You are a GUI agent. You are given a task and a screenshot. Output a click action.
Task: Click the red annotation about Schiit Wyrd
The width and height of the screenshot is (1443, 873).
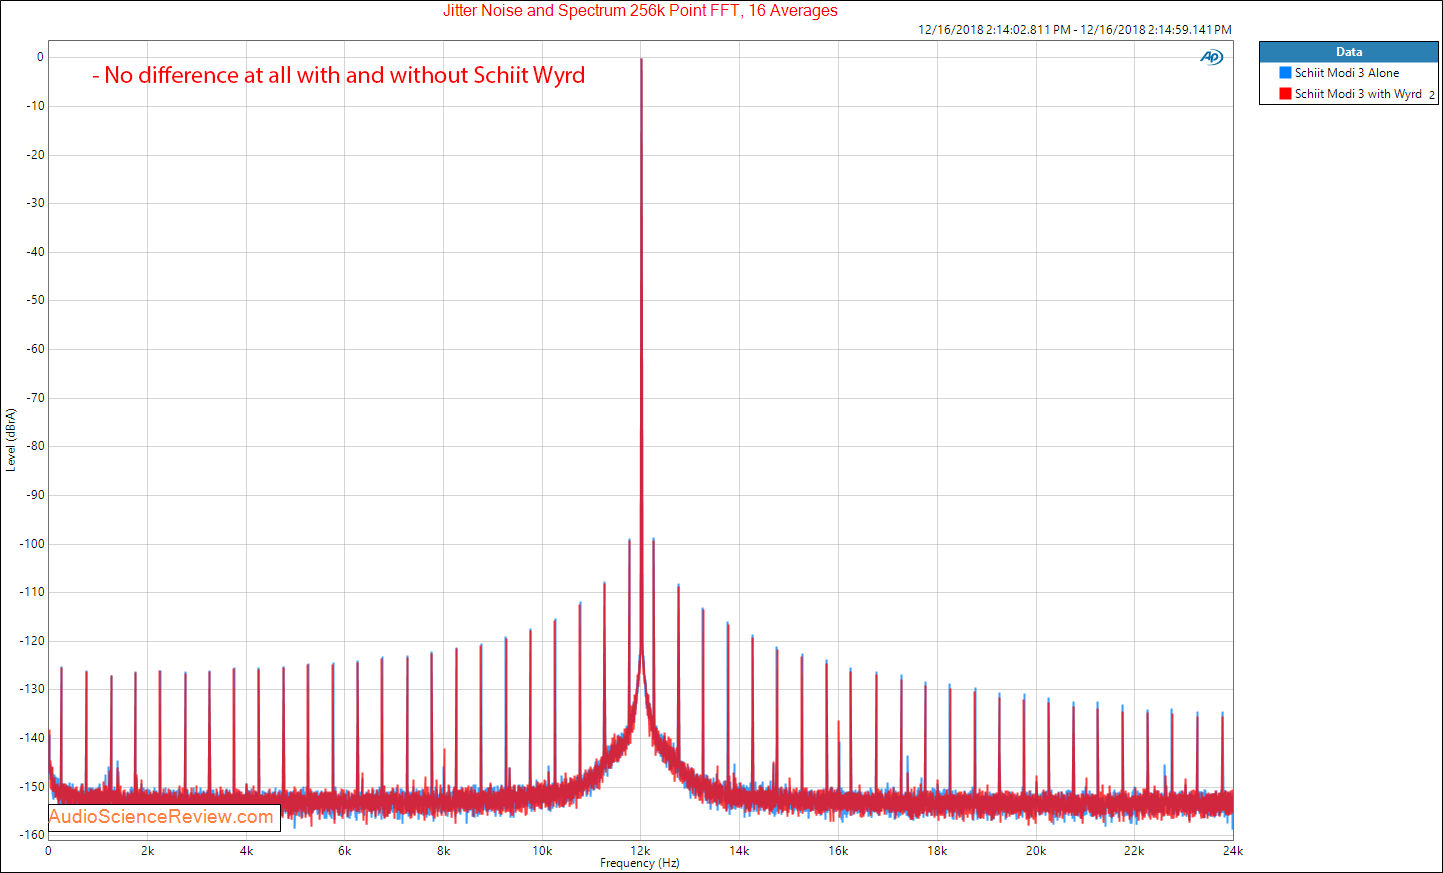coord(338,75)
